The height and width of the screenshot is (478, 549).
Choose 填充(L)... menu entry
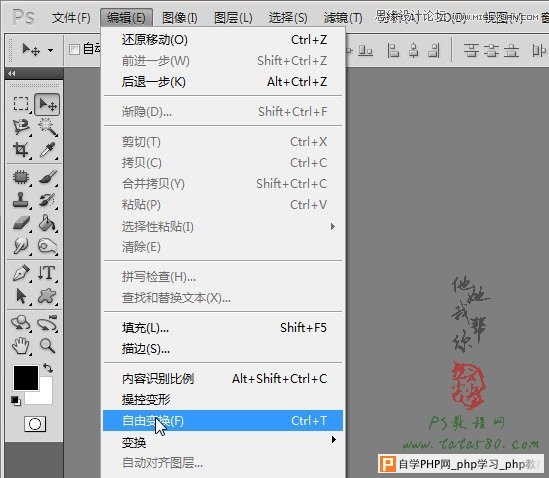223,328
